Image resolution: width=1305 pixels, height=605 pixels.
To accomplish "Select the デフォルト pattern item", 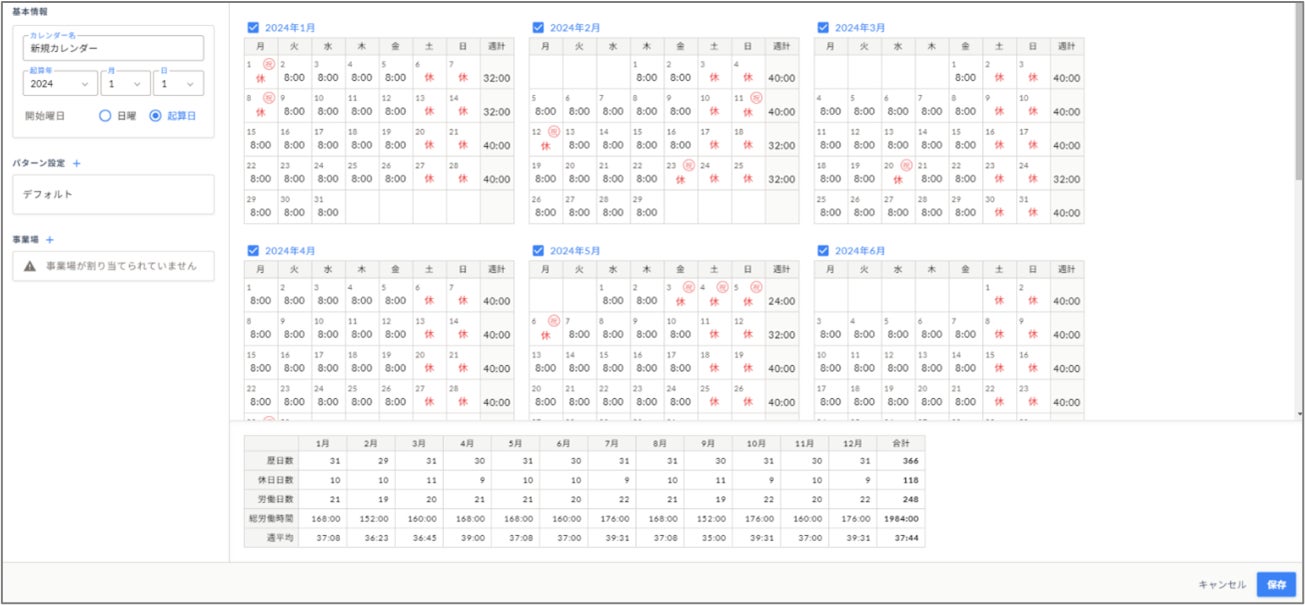I will pos(113,195).
